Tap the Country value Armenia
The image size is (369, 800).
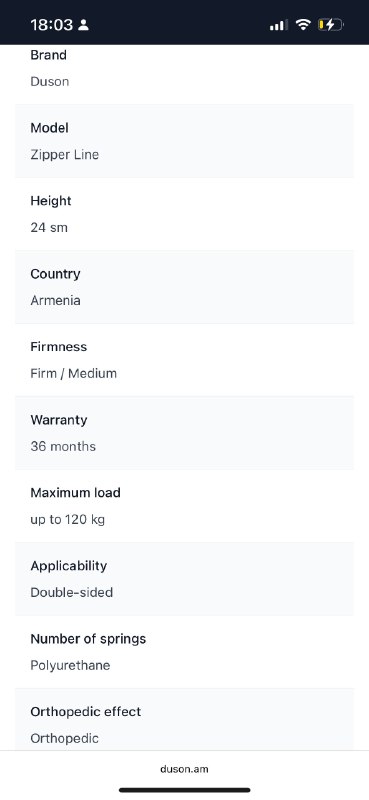click(x=55, y=301)
